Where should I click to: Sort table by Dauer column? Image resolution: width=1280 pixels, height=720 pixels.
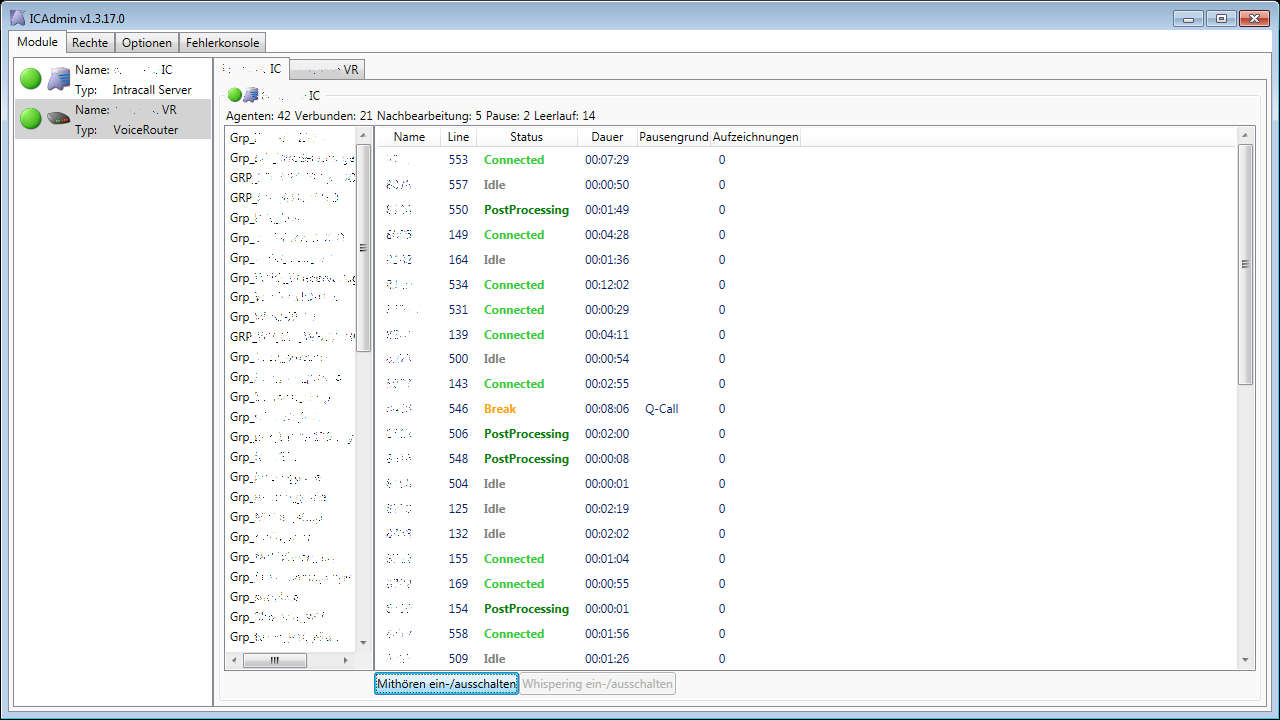pos(607,137)
